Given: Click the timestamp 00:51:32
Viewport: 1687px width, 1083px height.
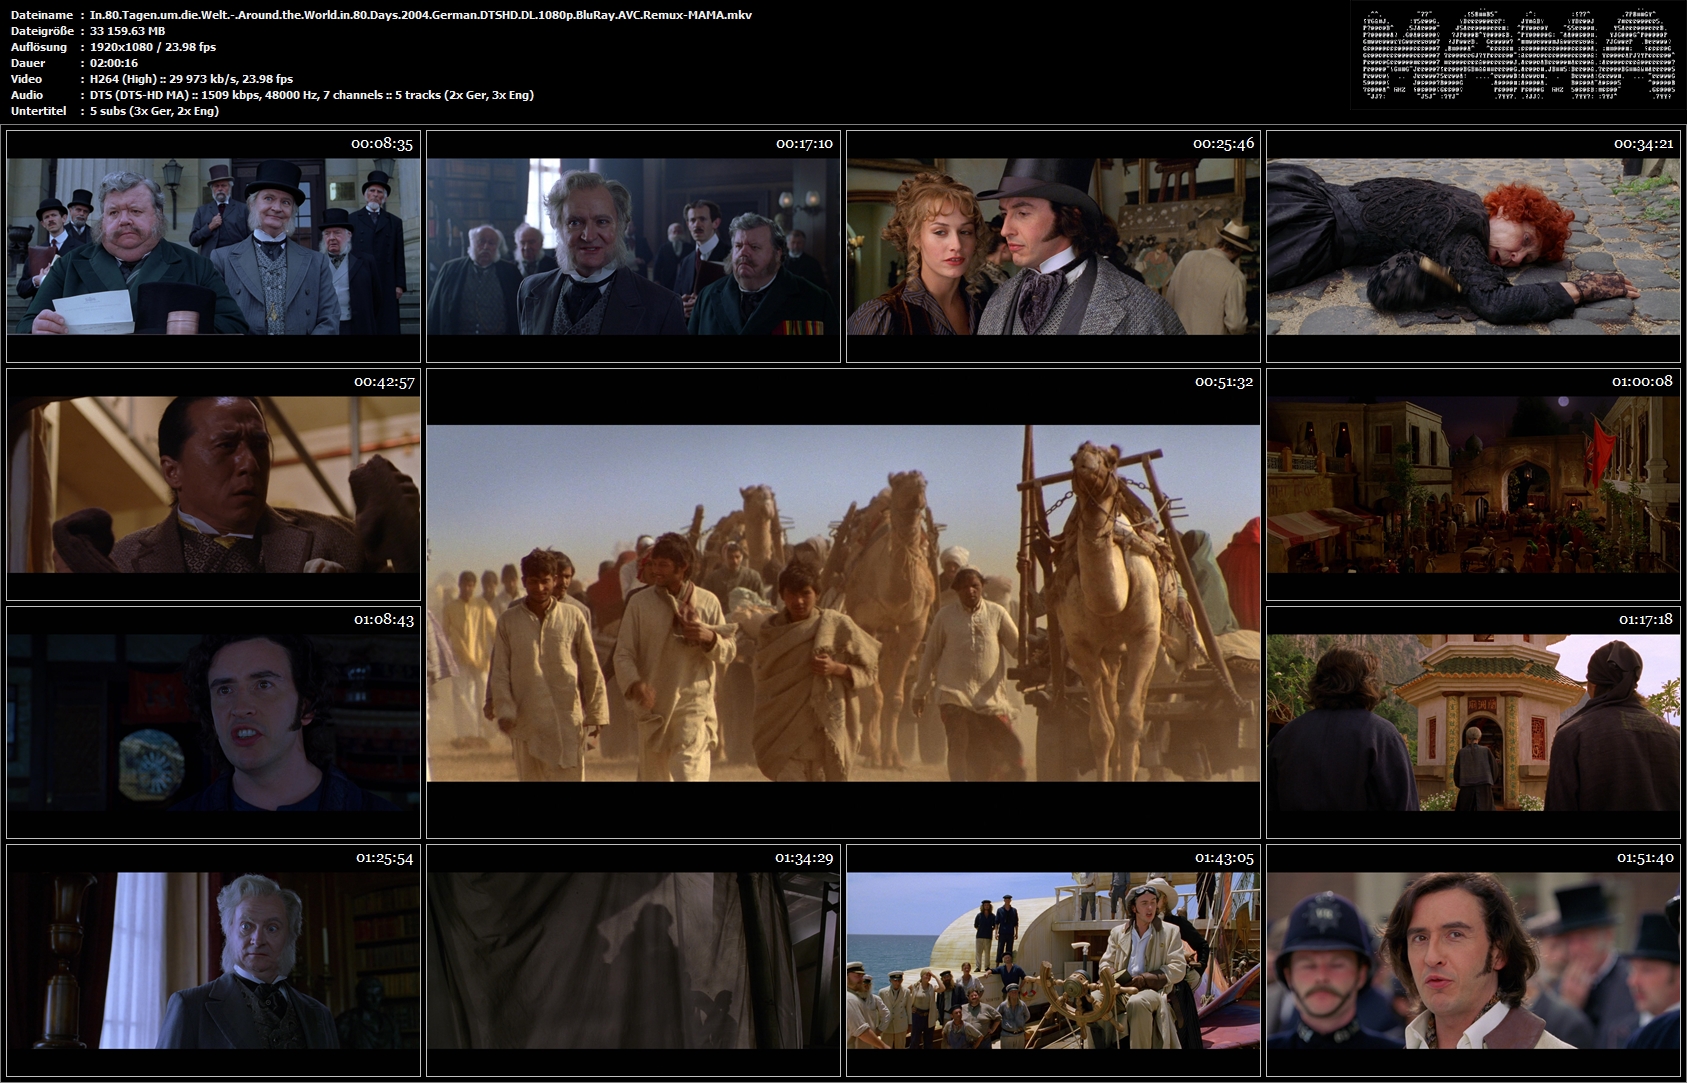Looking at the screenshot, I should point(1224,382).
